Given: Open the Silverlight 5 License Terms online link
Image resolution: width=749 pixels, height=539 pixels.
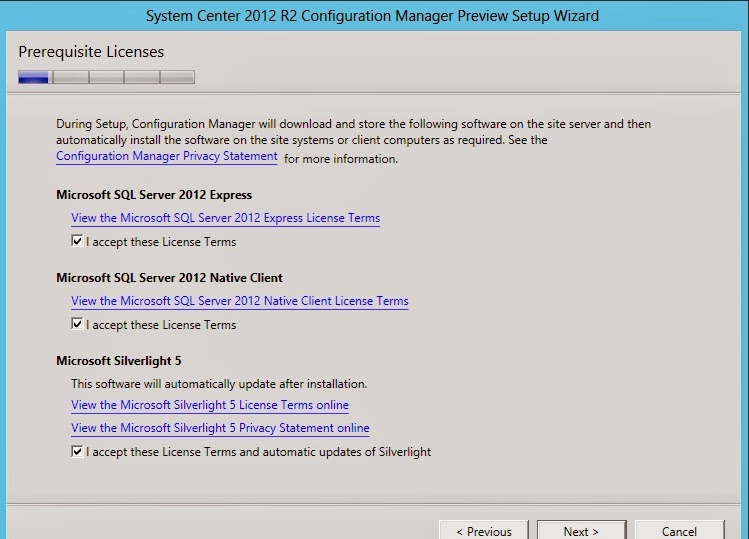Looking at the screenshot, I should point(210,405).
